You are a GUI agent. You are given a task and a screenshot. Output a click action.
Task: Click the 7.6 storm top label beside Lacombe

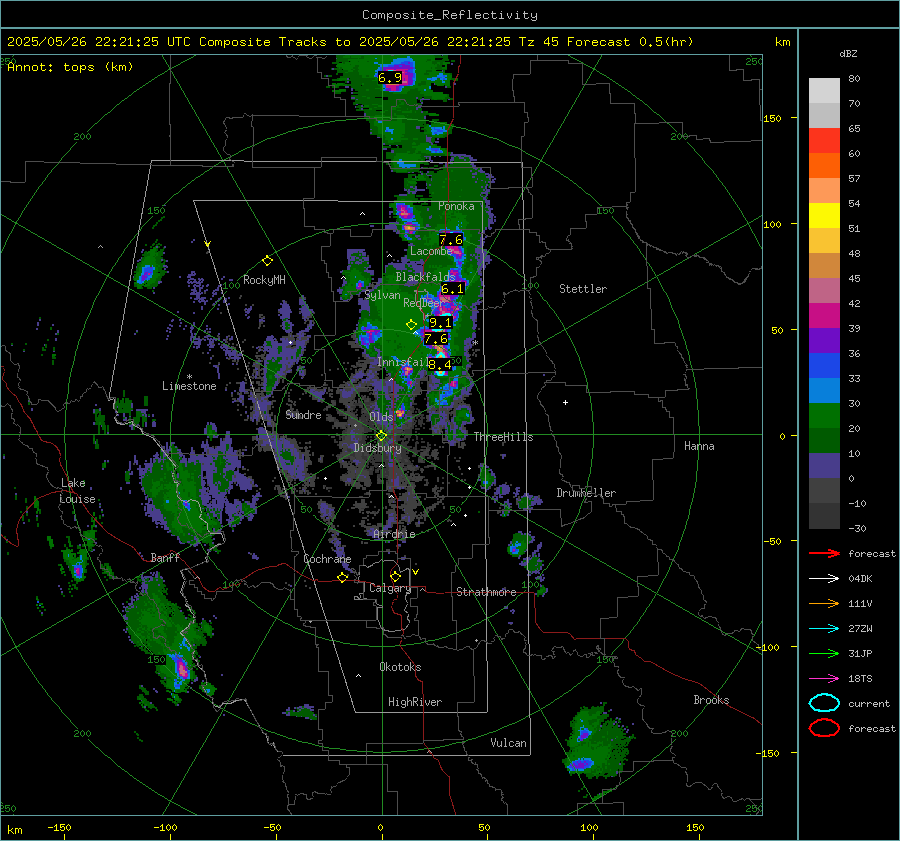[x=451, y=239]
